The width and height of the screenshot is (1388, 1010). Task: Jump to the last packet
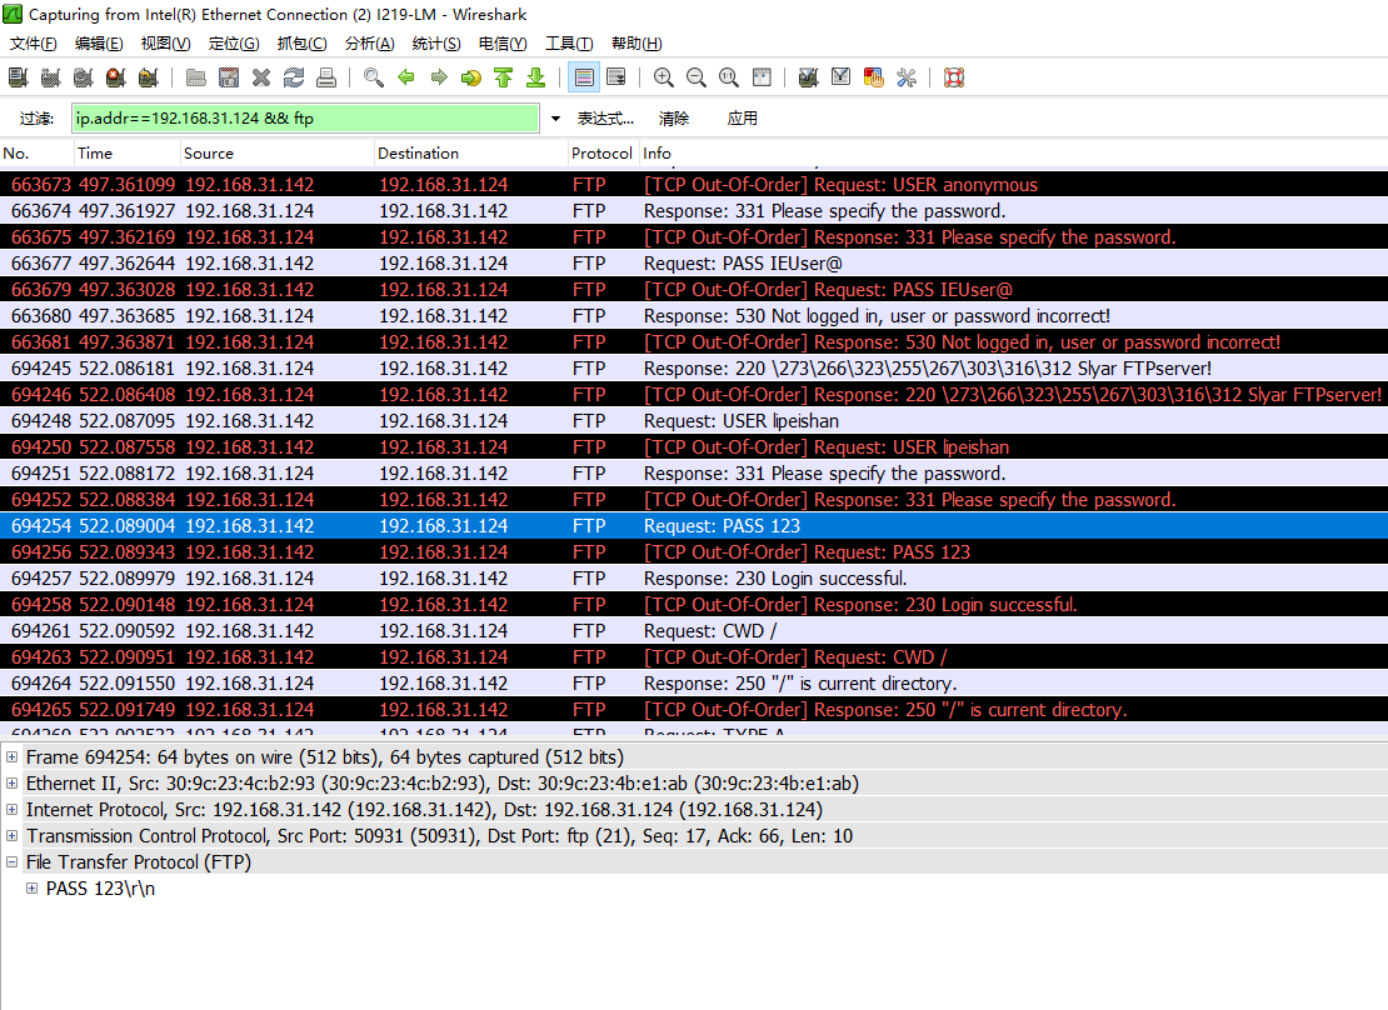[536, 78]
